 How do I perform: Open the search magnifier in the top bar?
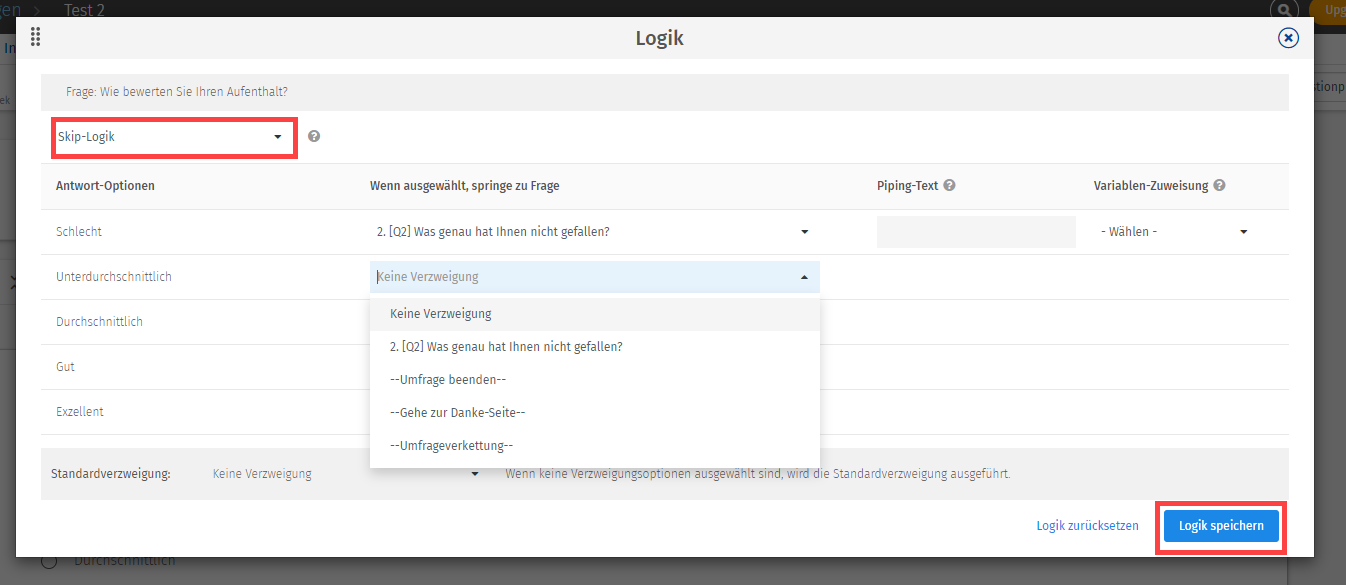tap(1283, 10)
